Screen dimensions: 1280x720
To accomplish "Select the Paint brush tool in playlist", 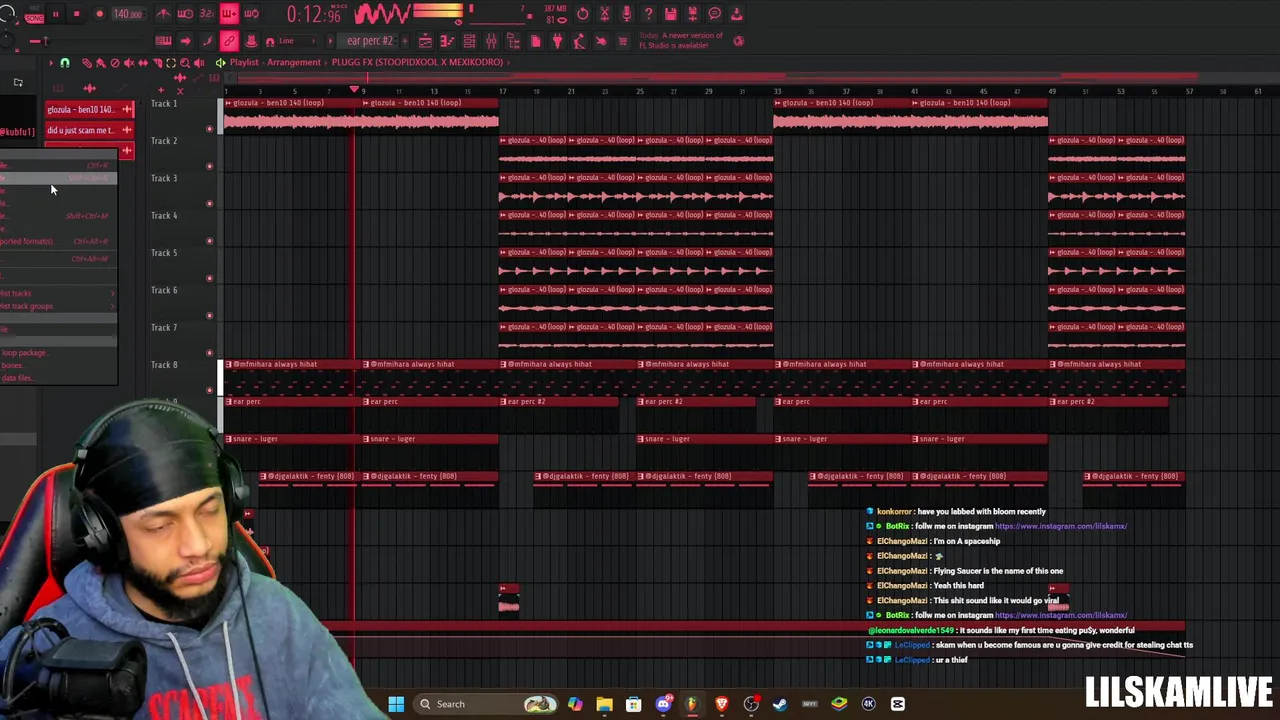I will (x=100, y=63).
